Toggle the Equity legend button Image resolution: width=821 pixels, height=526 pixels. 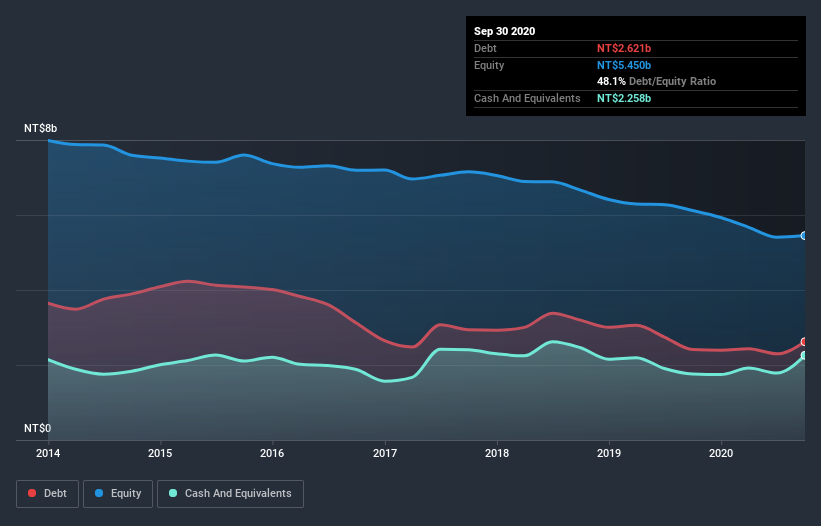point(118,494)
